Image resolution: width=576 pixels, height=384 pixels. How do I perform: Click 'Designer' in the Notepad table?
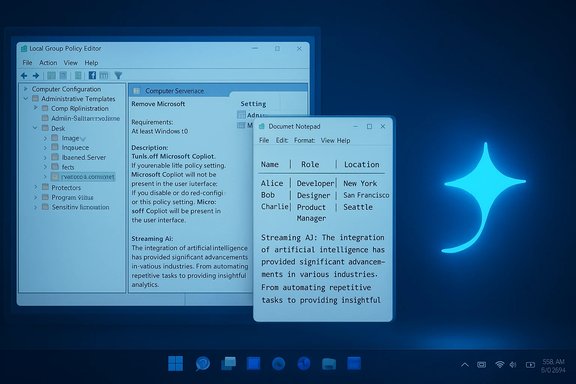pyautogui.click(x=313, y=195)
